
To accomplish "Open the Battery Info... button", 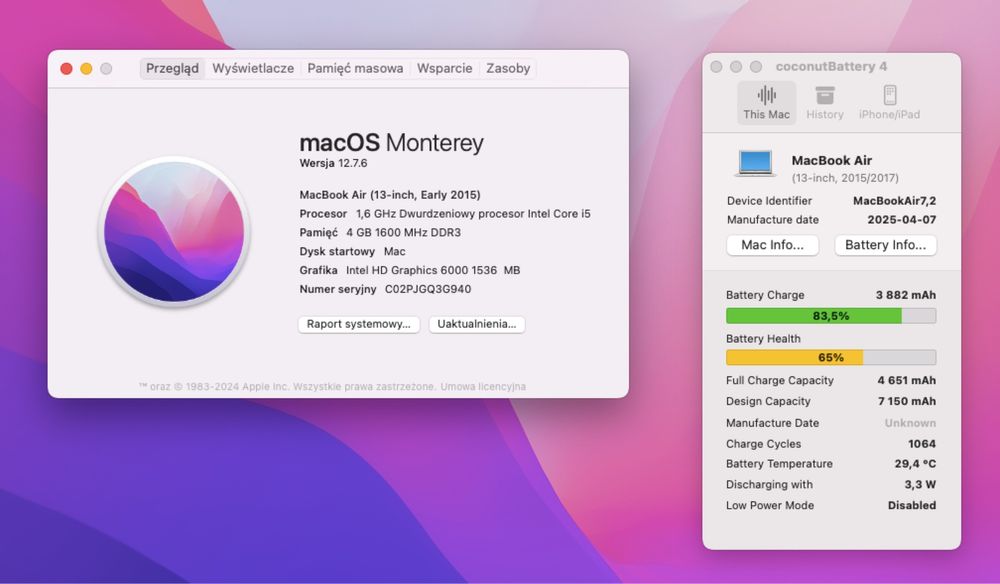I will coord(885,245).
